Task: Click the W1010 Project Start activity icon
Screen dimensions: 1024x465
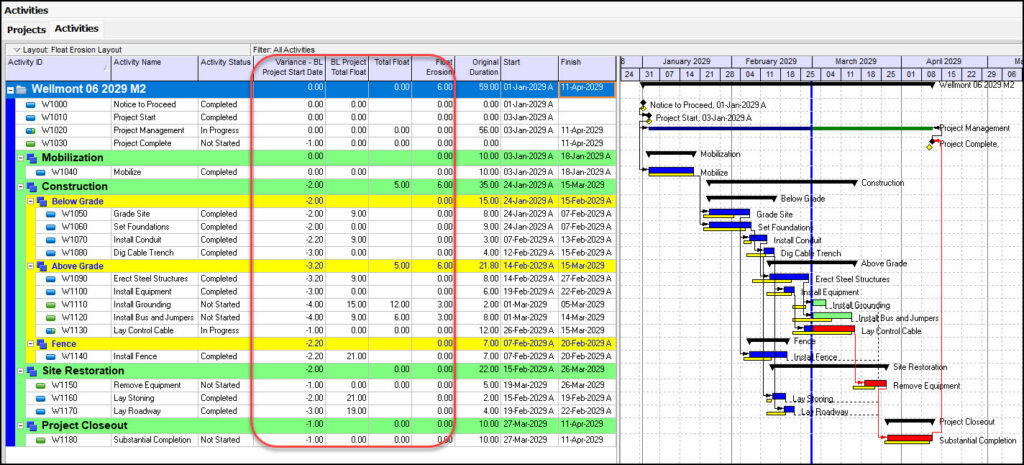Action: (31, 118)
